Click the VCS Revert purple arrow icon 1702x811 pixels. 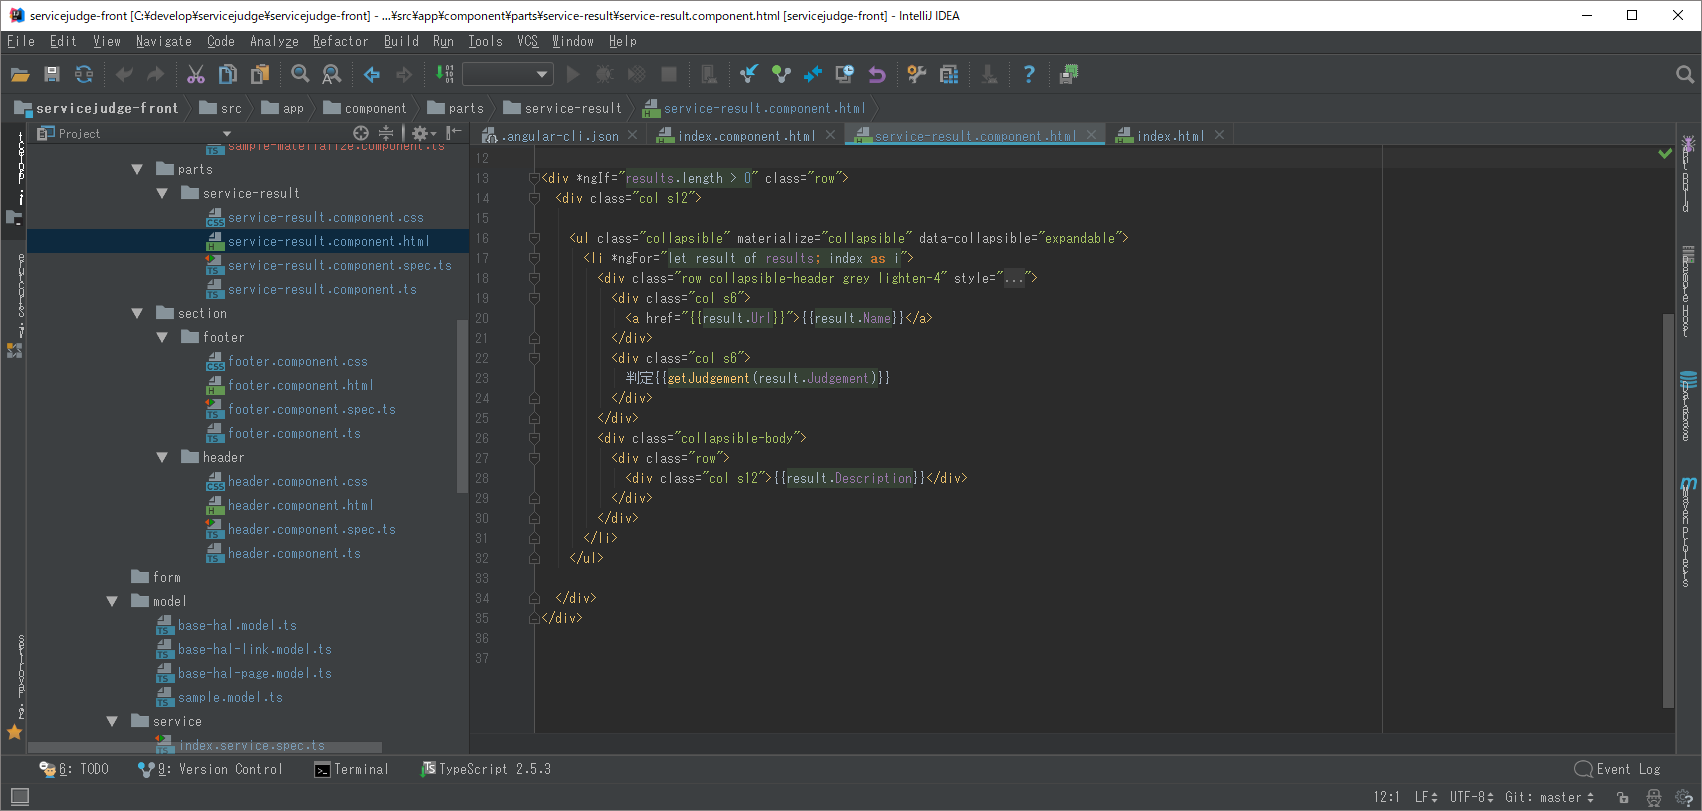click(877, 74)
